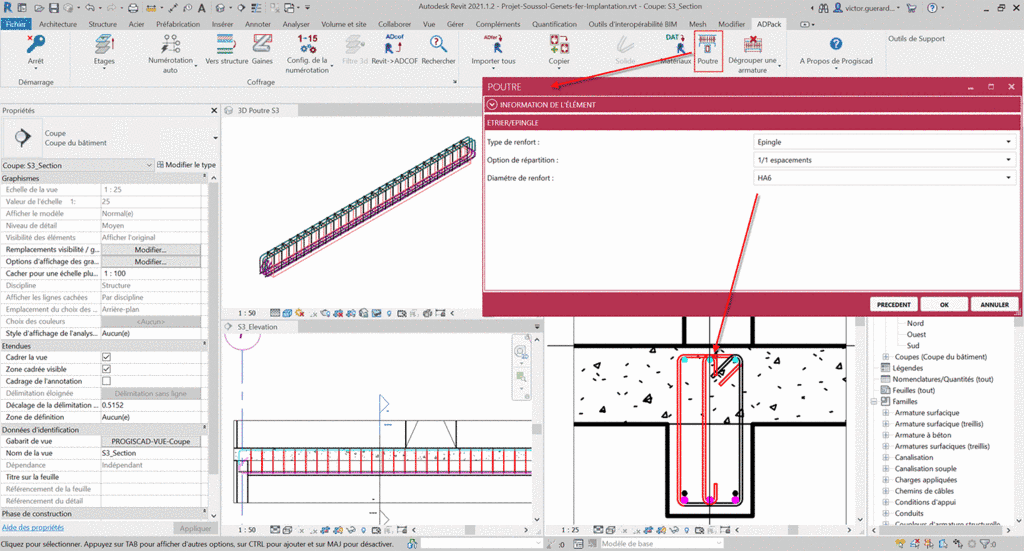Open the Architecture ribbon tab
Screen dimensions: 1024x551
(57, 24)
